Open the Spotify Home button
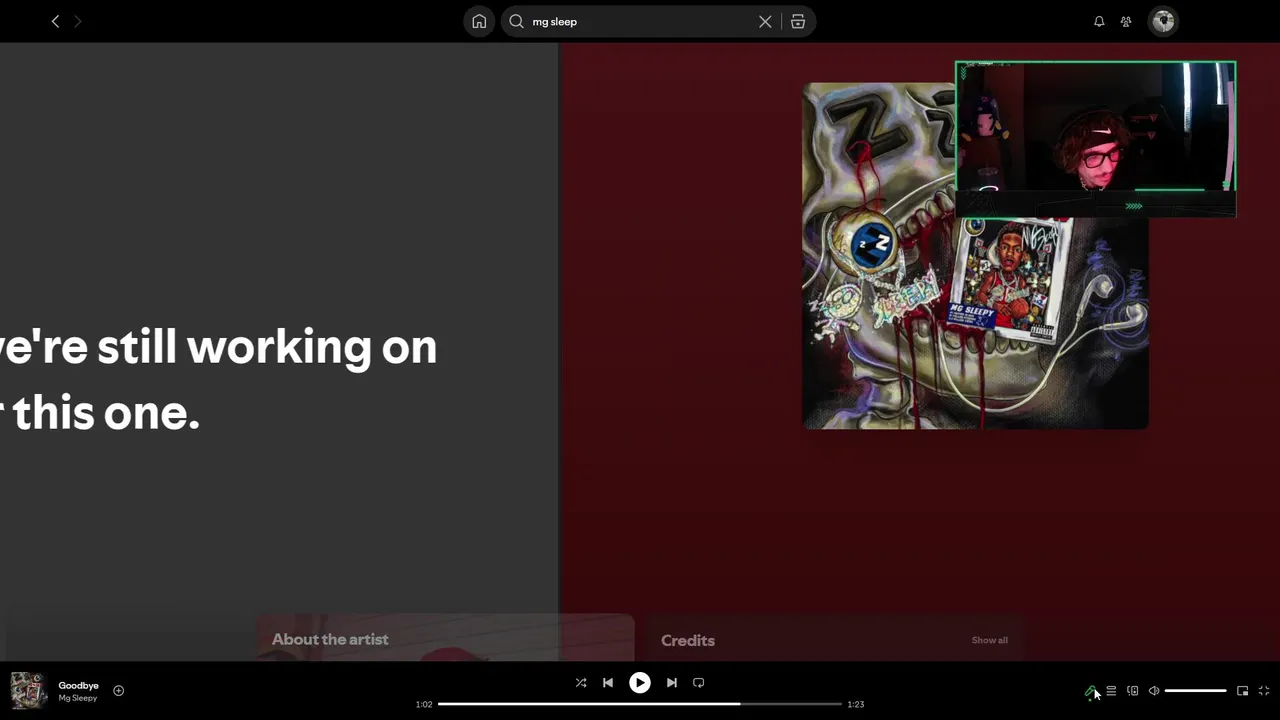The width and height of the screenshot is (1280, 720). click(479, 21)
